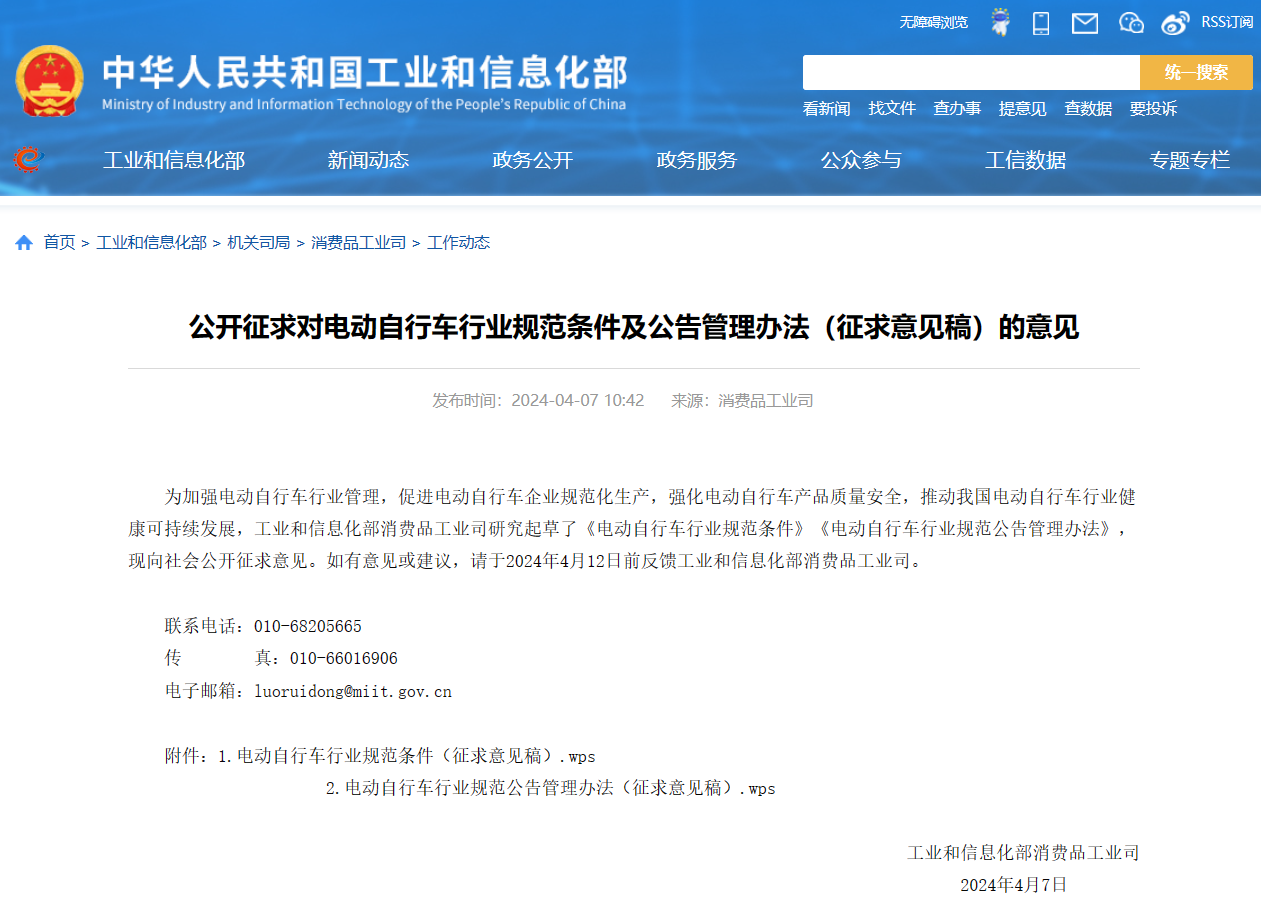The image size is (1261, 924).
Task: Click the home icon in breadcrumb
Action: [24, 243]
